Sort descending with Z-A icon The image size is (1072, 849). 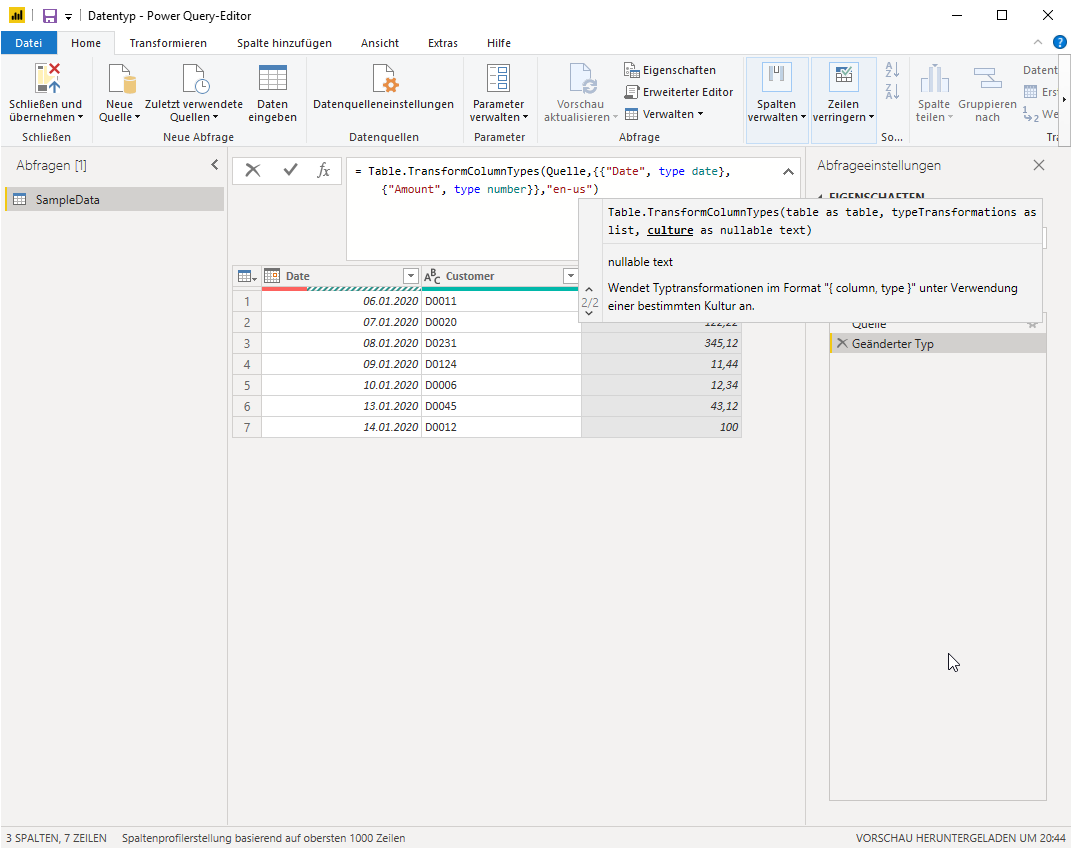click(x=892, y=91)
